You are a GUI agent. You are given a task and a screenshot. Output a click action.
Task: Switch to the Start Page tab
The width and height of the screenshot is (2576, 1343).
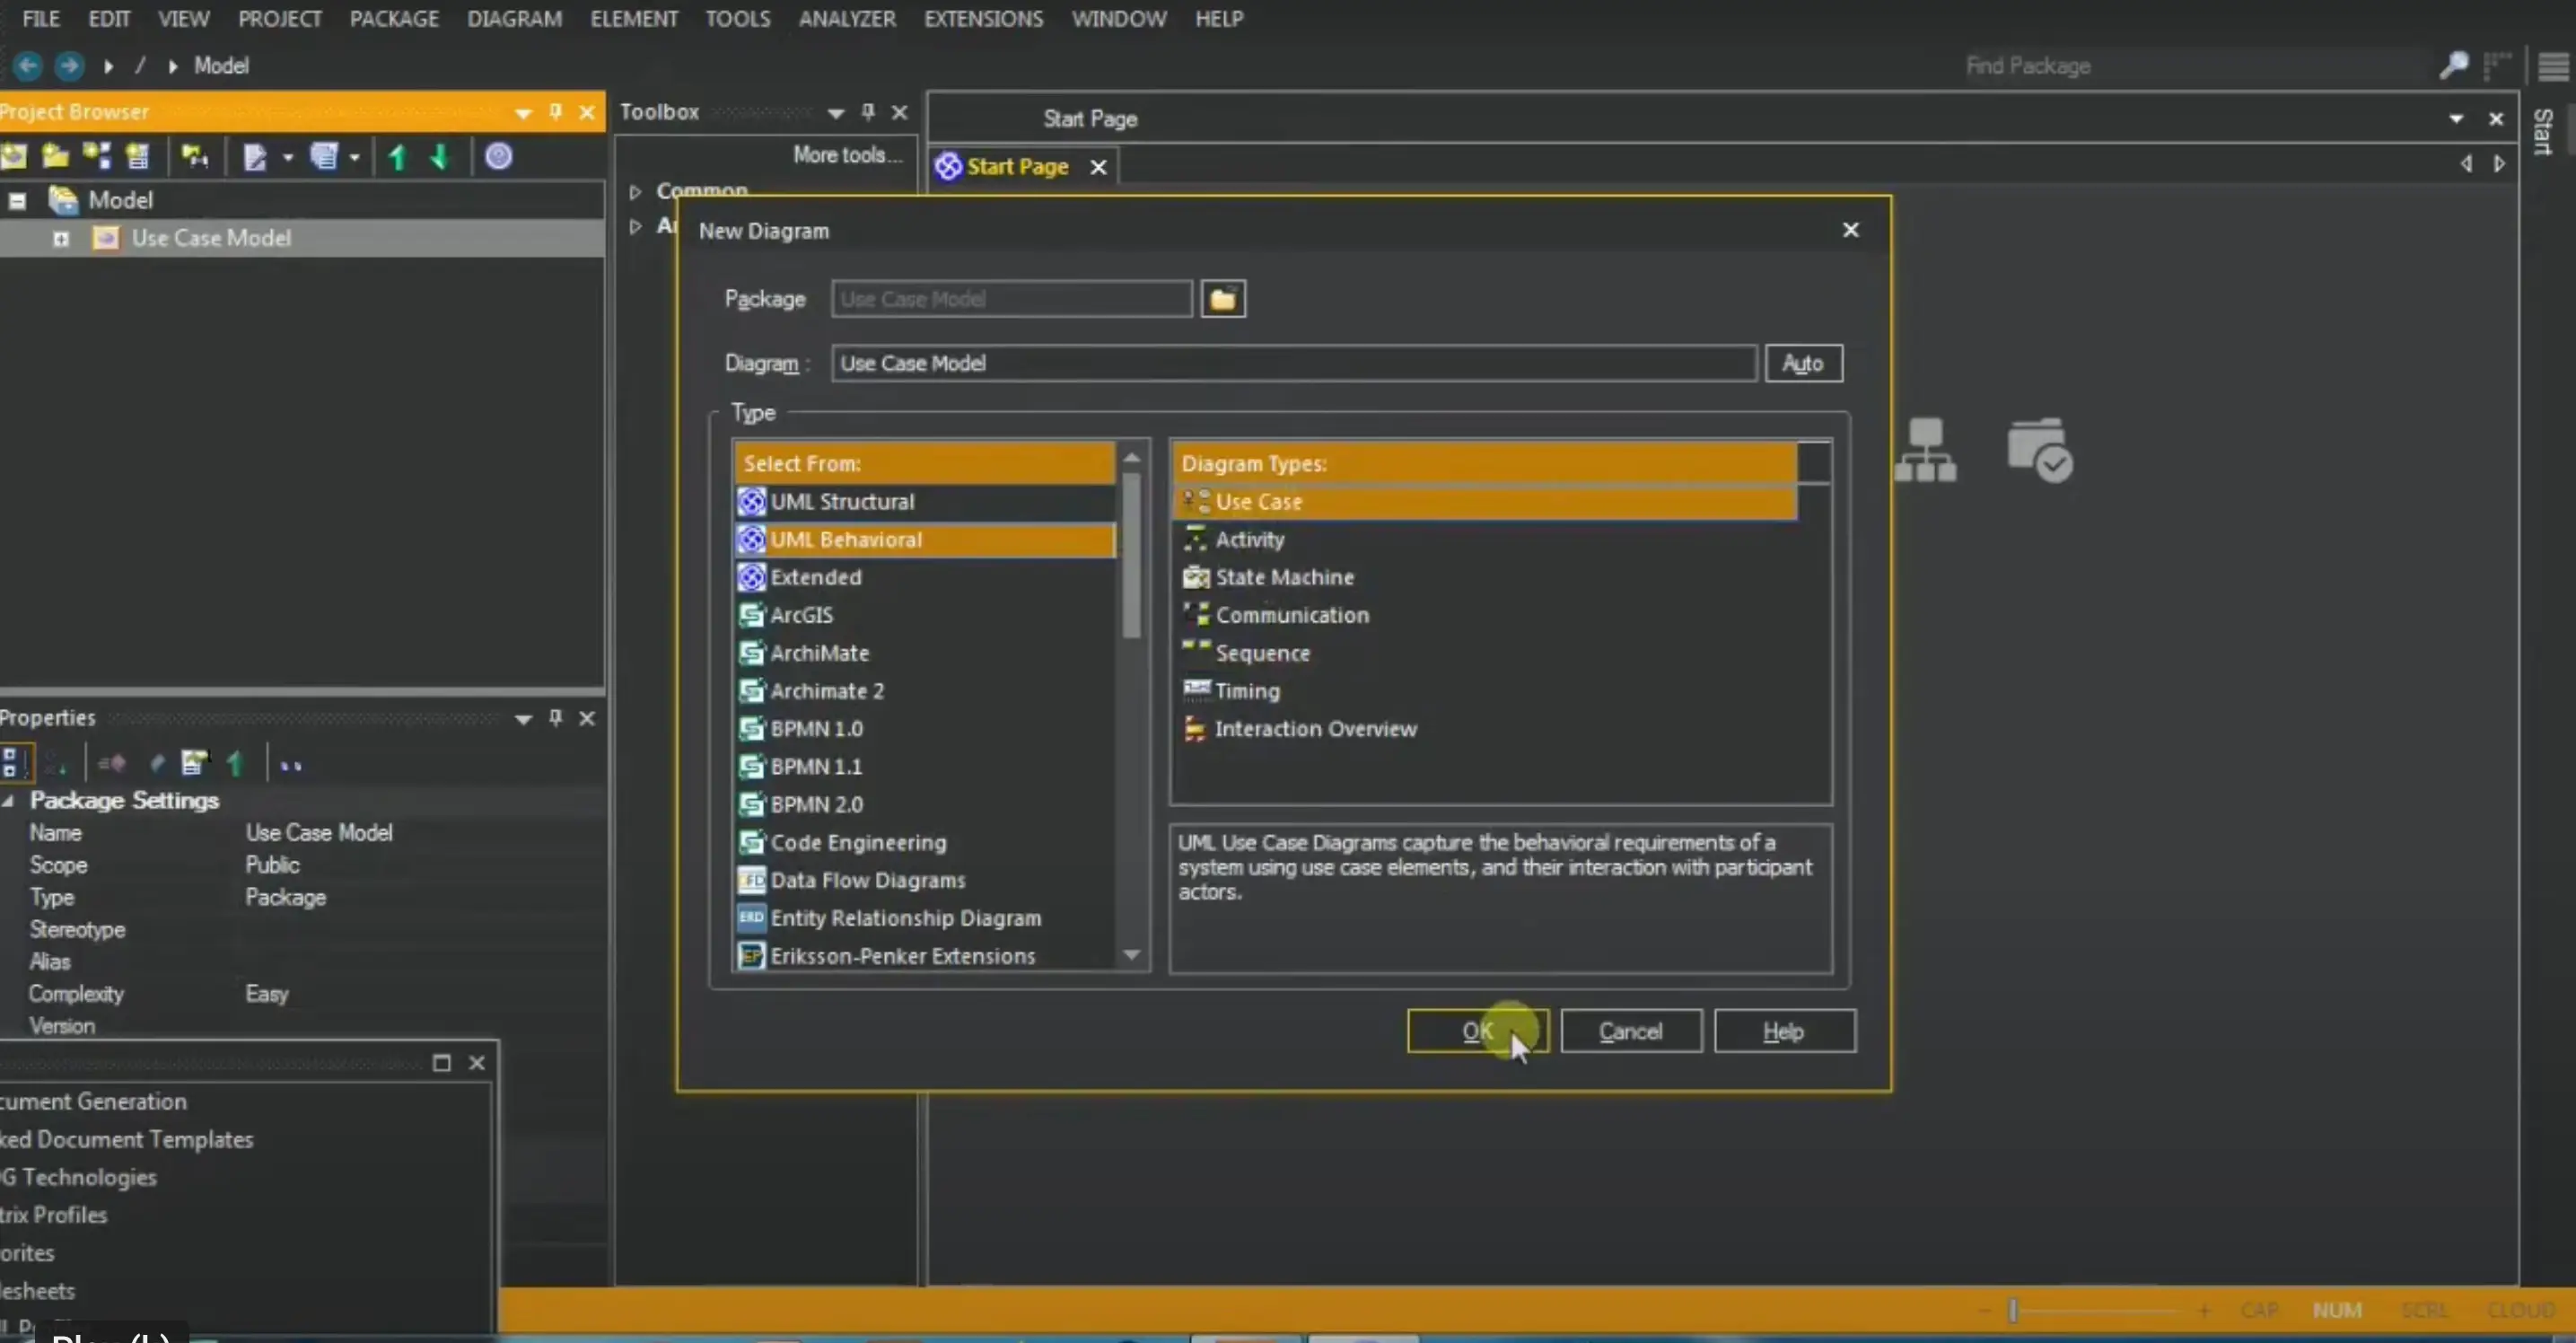pos(1015,166)
